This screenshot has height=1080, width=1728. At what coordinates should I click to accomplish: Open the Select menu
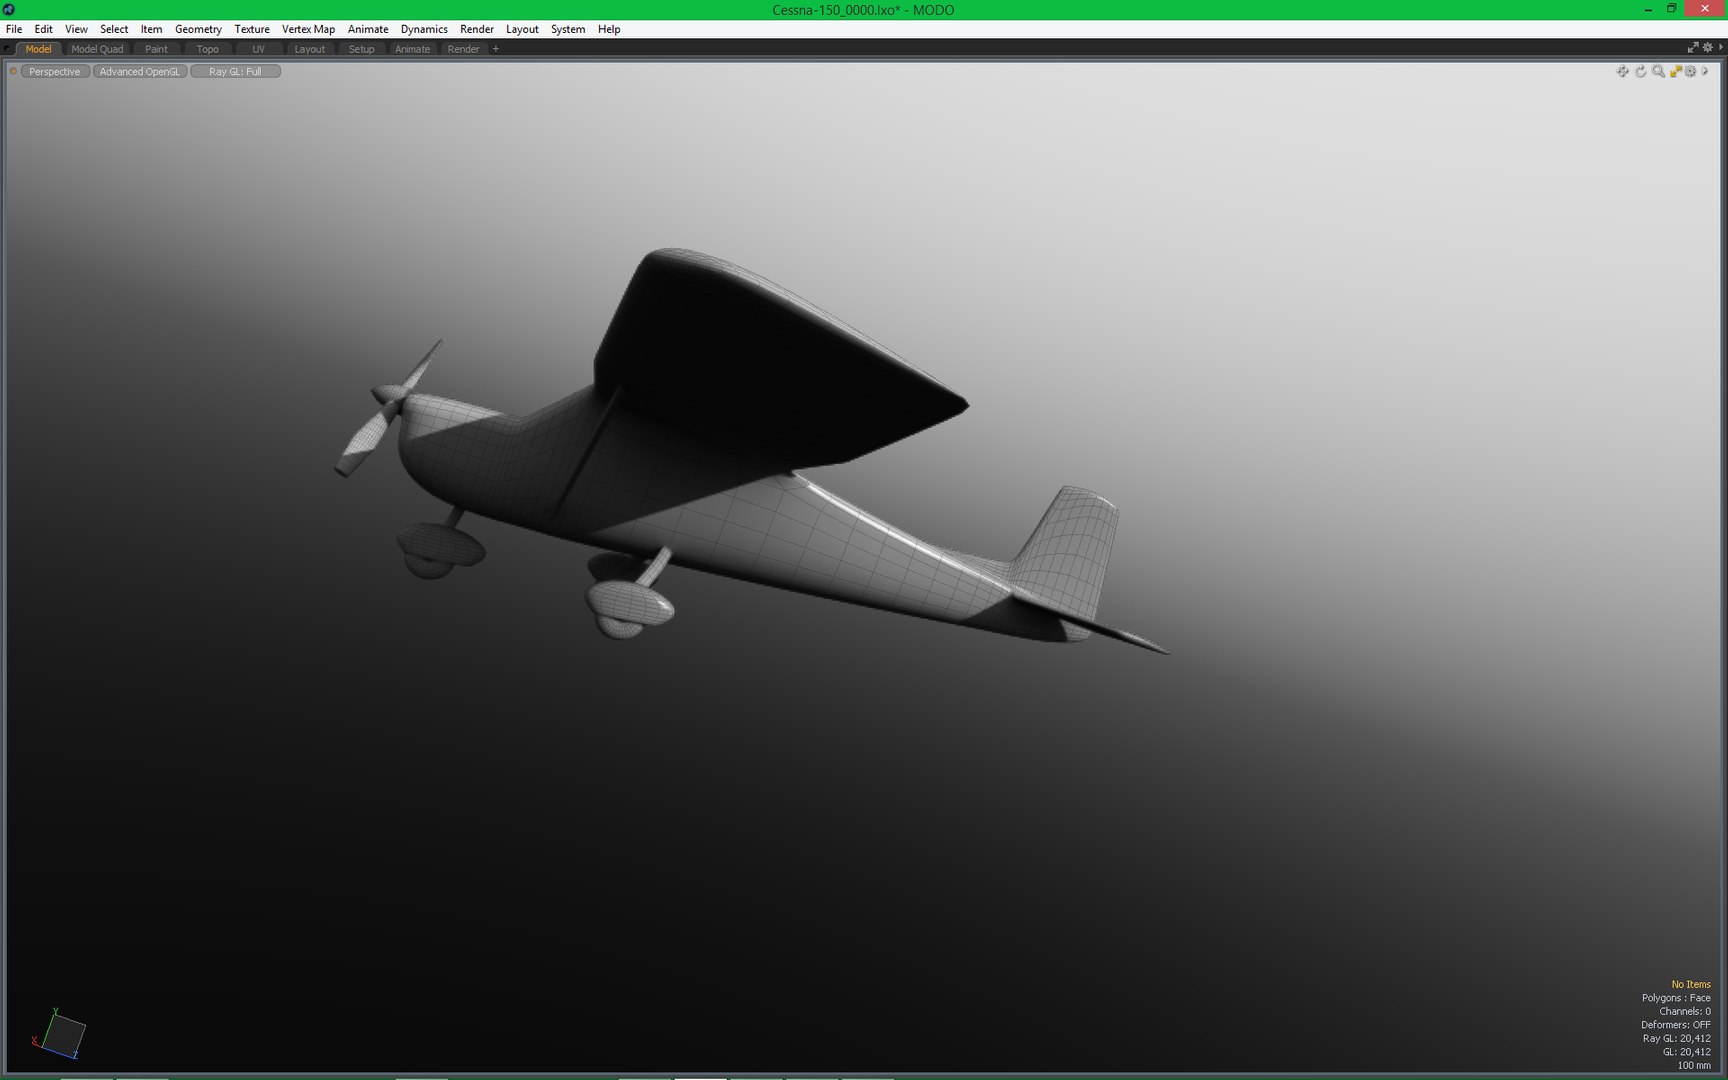tap(114, 29)
